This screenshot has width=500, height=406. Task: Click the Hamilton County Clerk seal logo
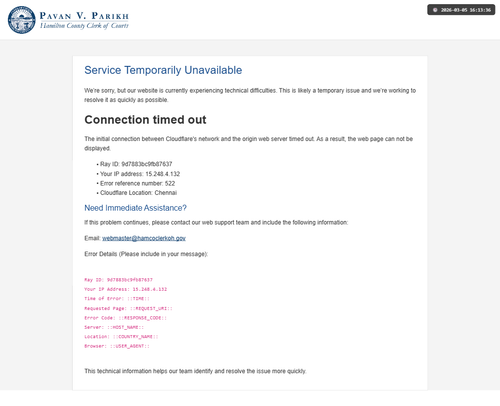pos(22,20)
